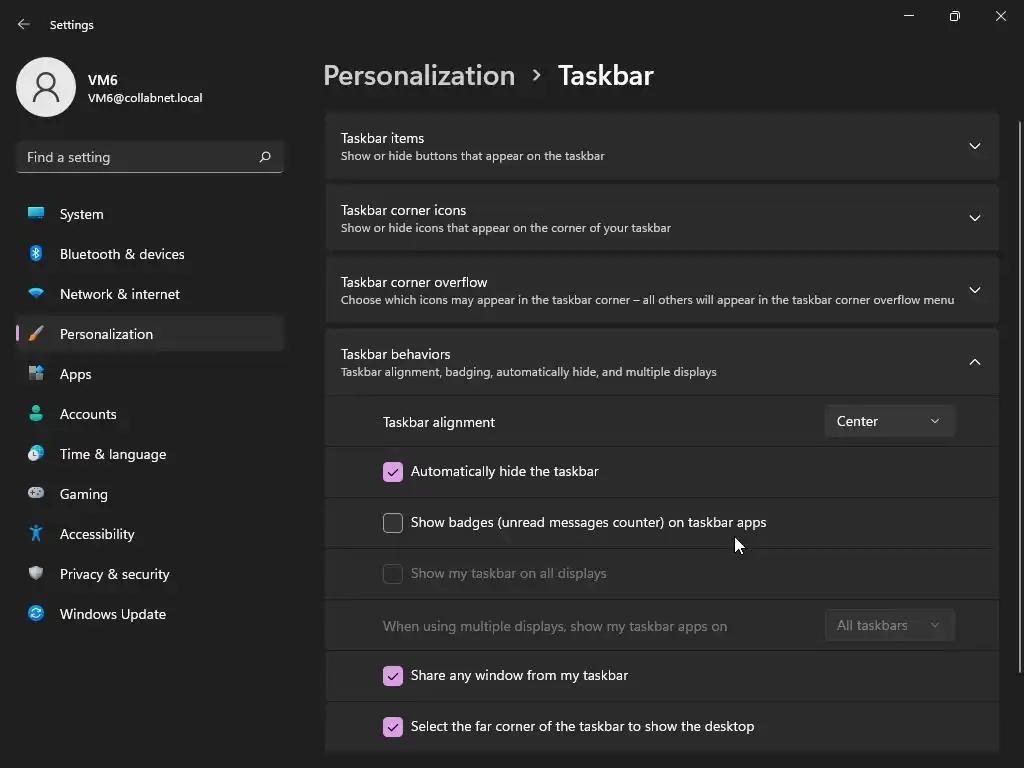This screenshot has width=1024, height=768.
Task: Click the Network & internet wifi icon
Action: [x=36, y=294]
